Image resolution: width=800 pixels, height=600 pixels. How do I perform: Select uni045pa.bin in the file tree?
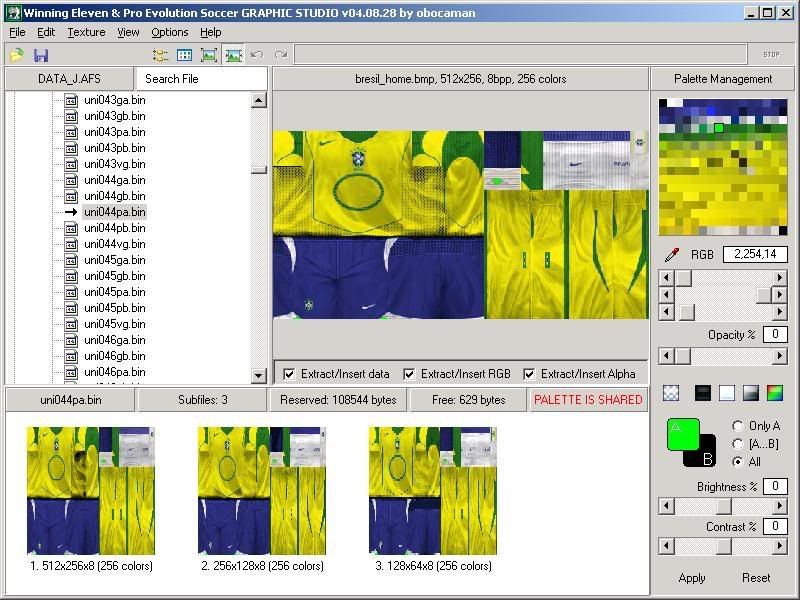pos(115,292)
